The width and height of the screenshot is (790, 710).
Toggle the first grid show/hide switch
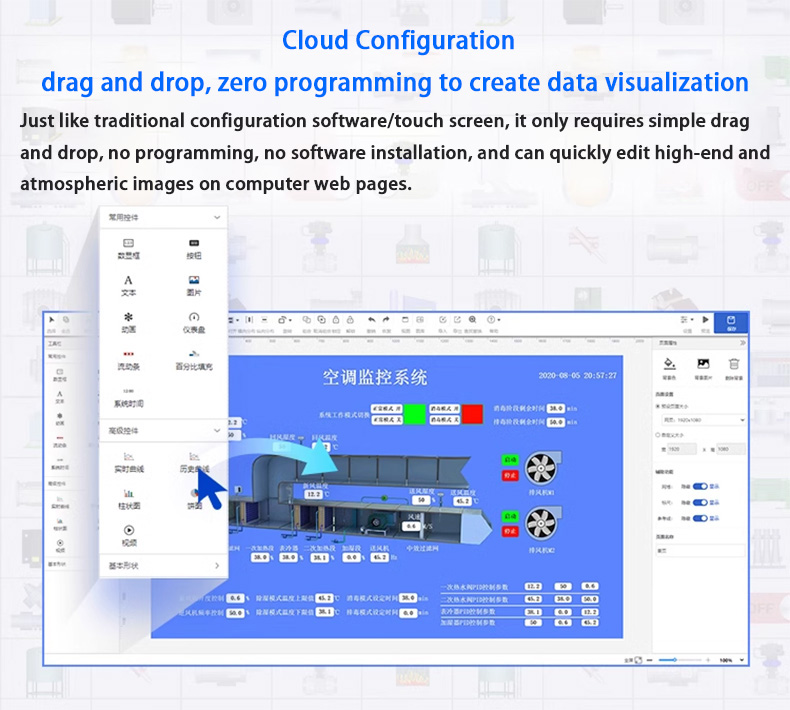pyautogui.click(x=700, y=486)
